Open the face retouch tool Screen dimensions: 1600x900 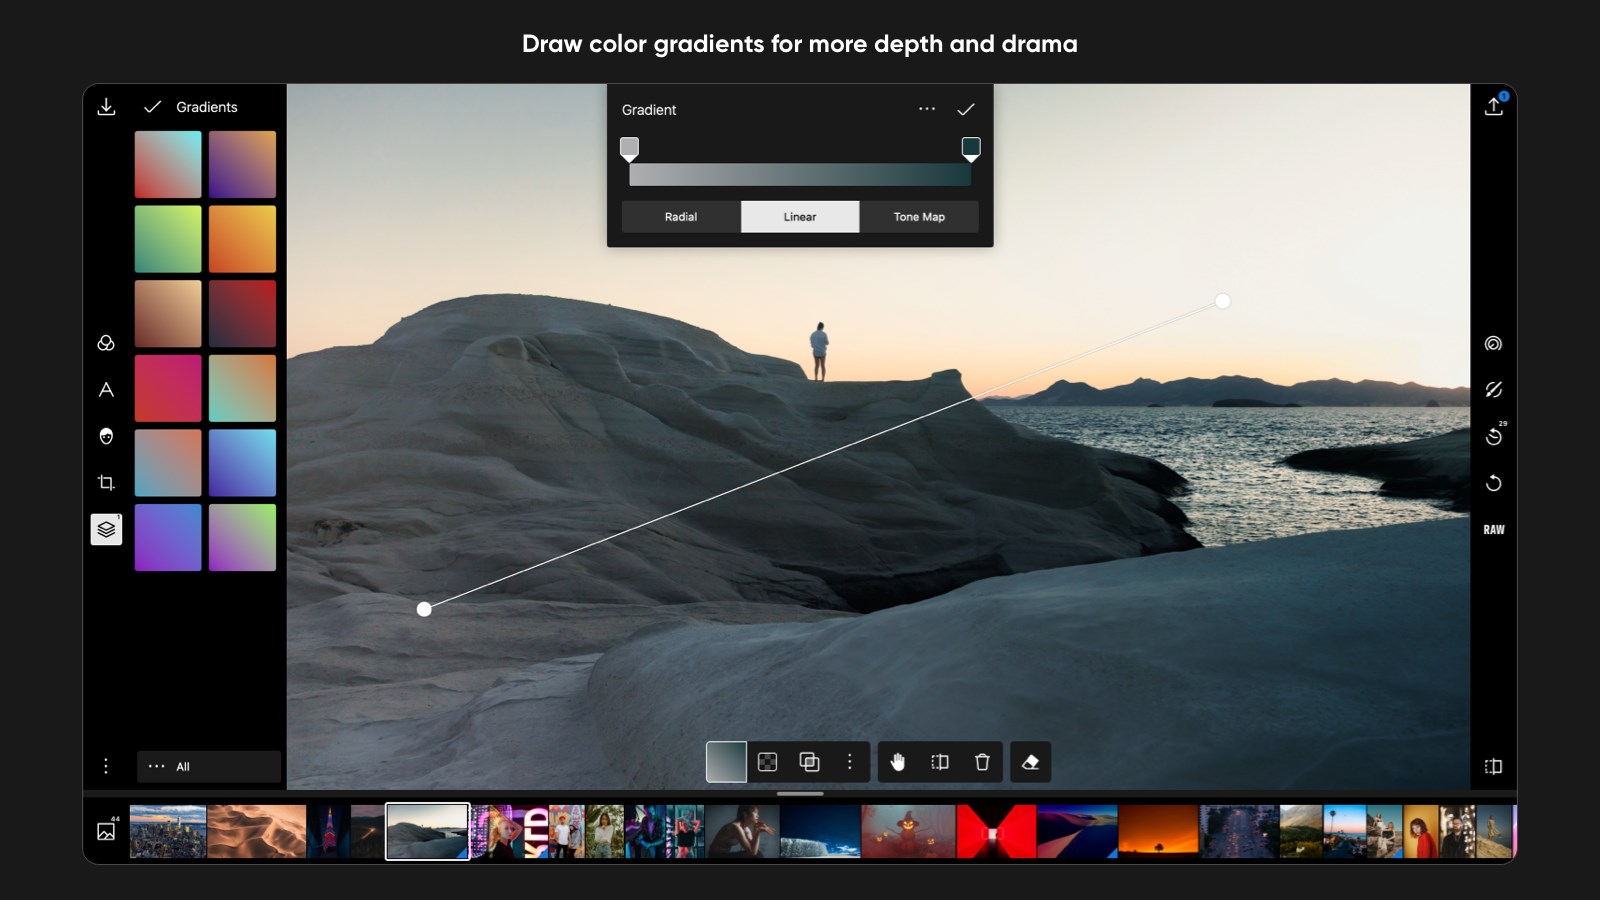pos(105,437)
